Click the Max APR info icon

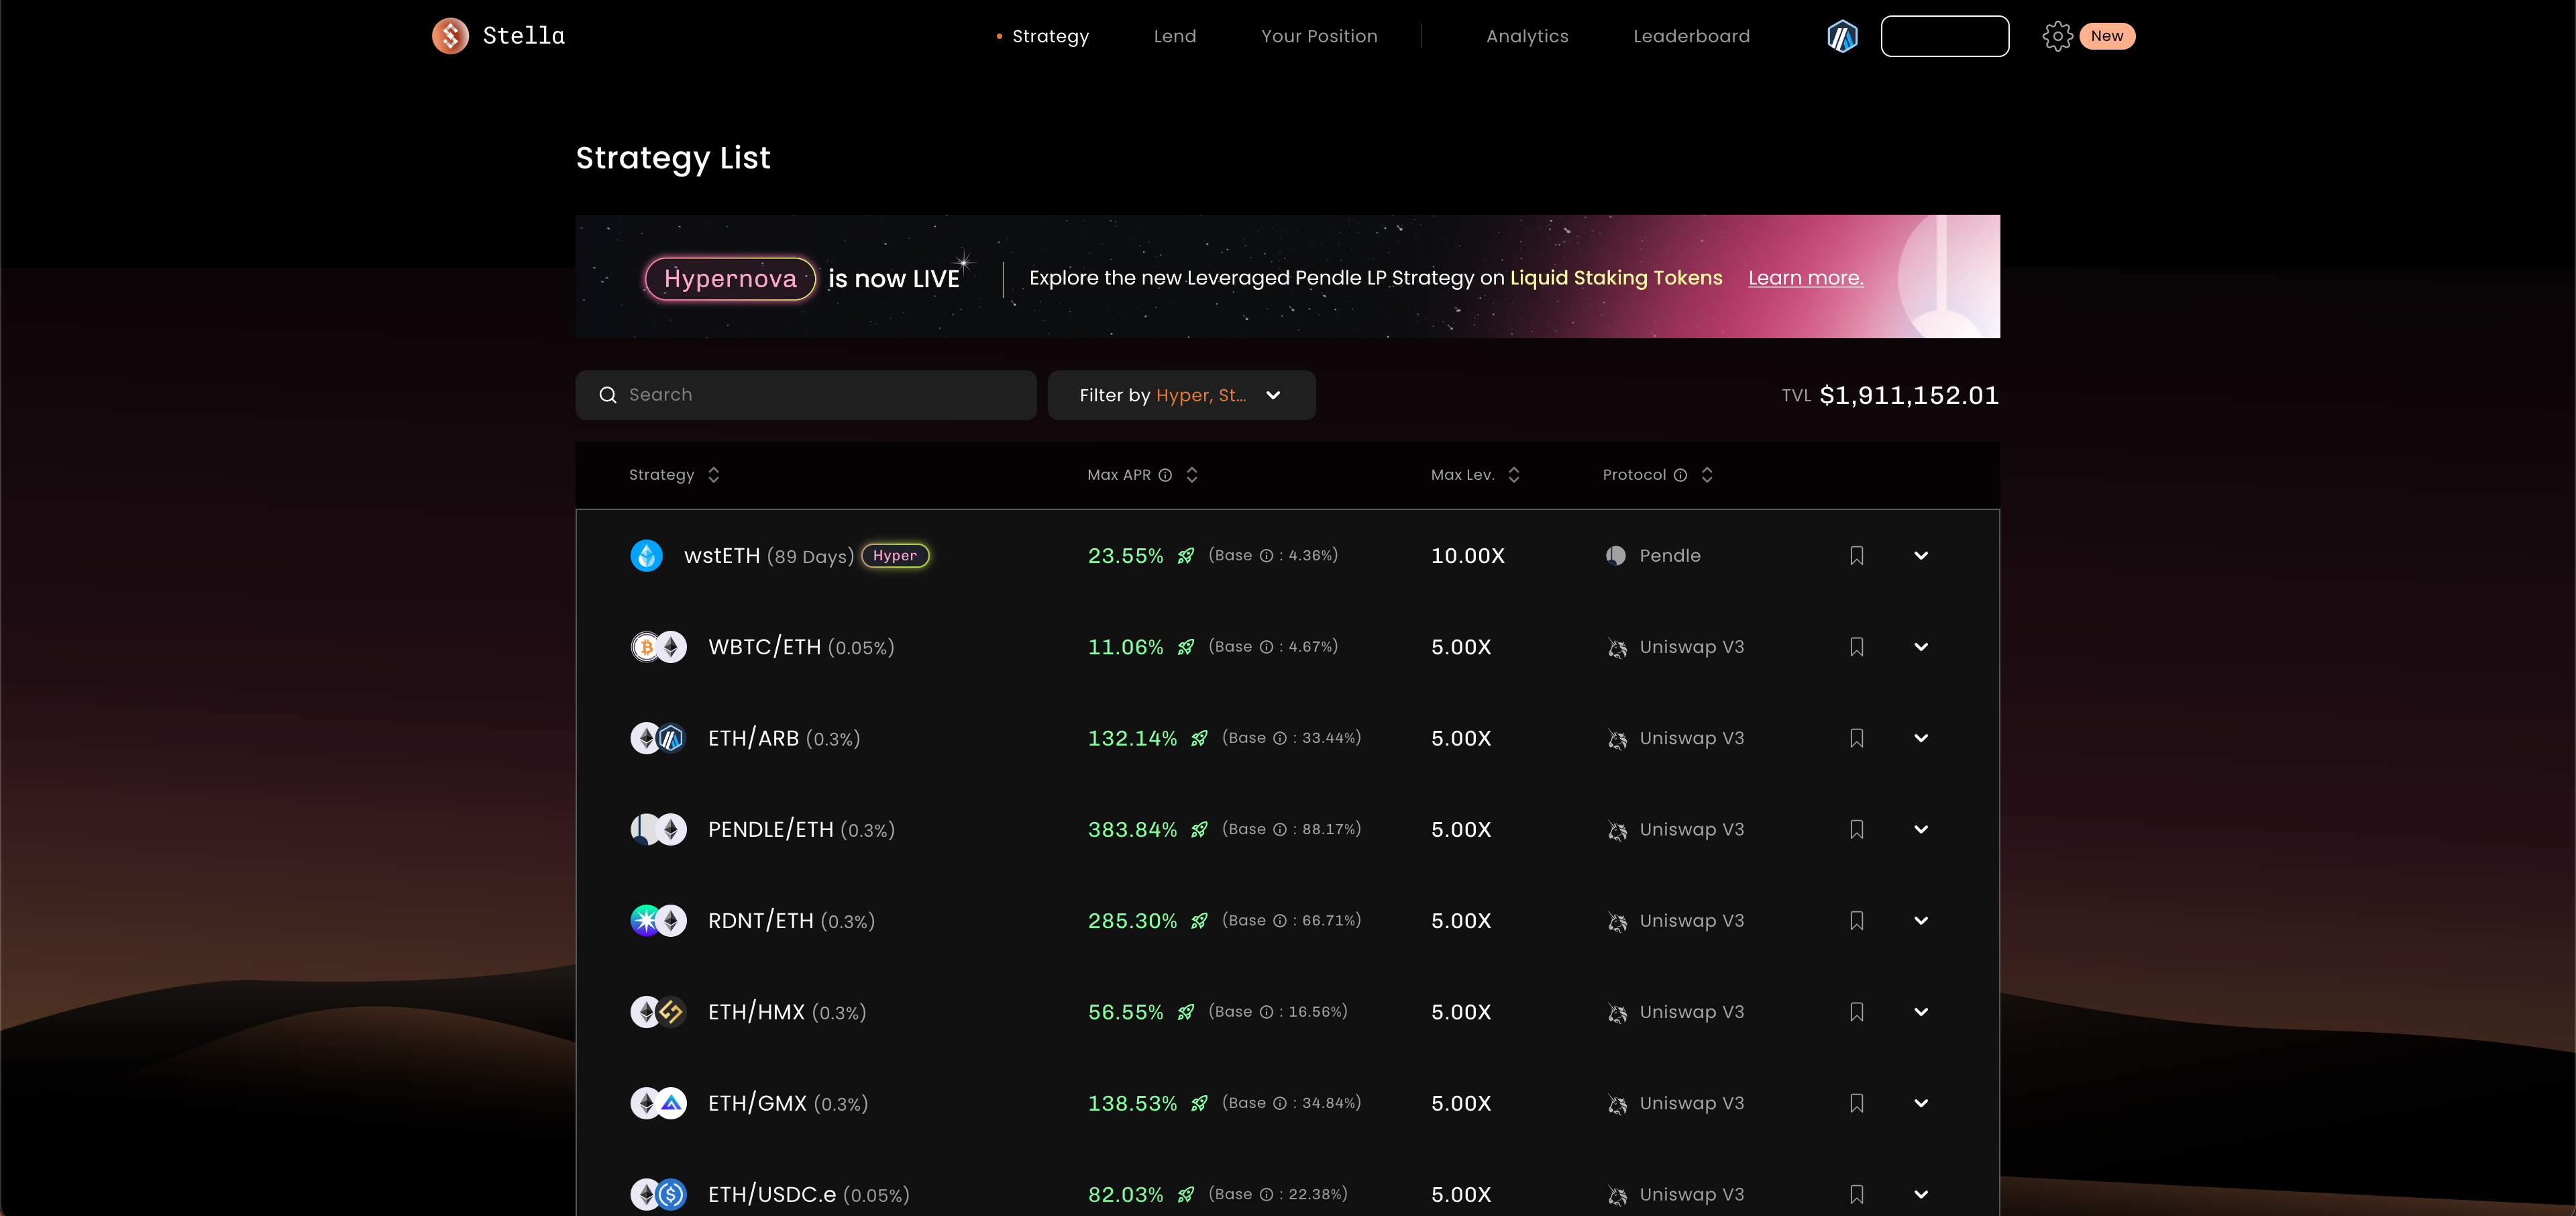pyautogui.click(x=1165, y=475)
